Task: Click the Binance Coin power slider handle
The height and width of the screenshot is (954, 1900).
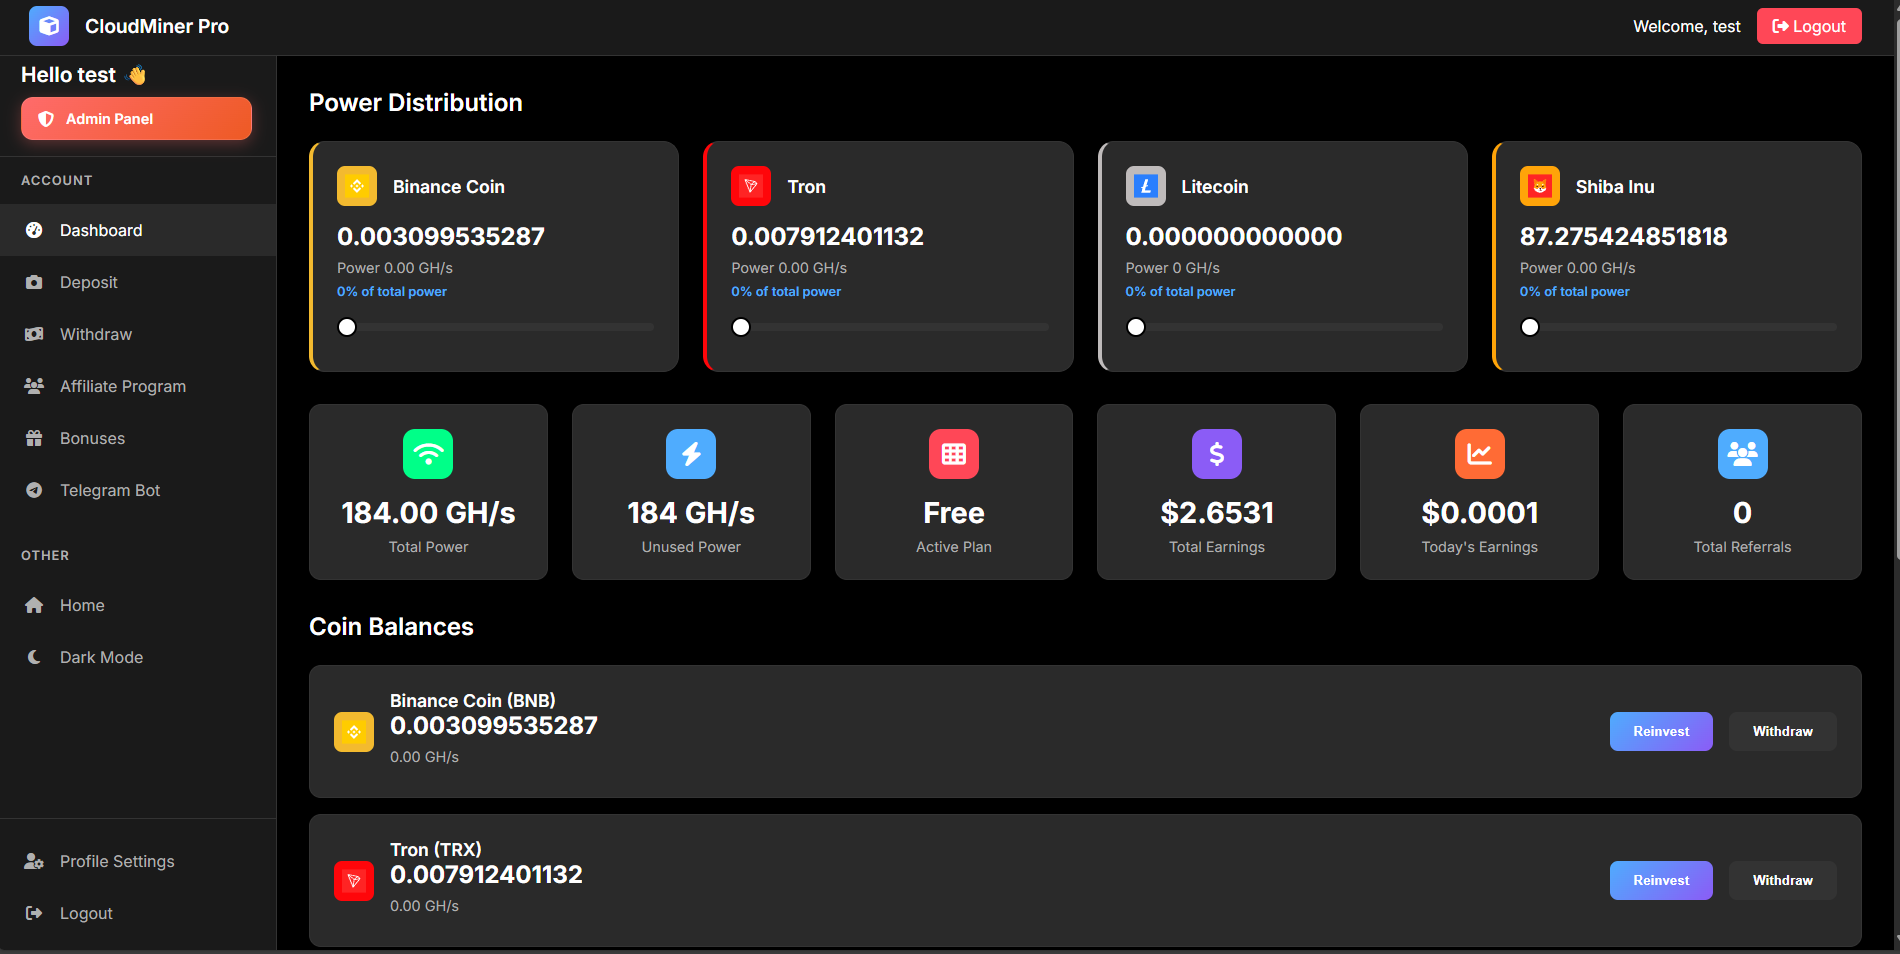Action: pyautogui.click(x=347, y=327)
